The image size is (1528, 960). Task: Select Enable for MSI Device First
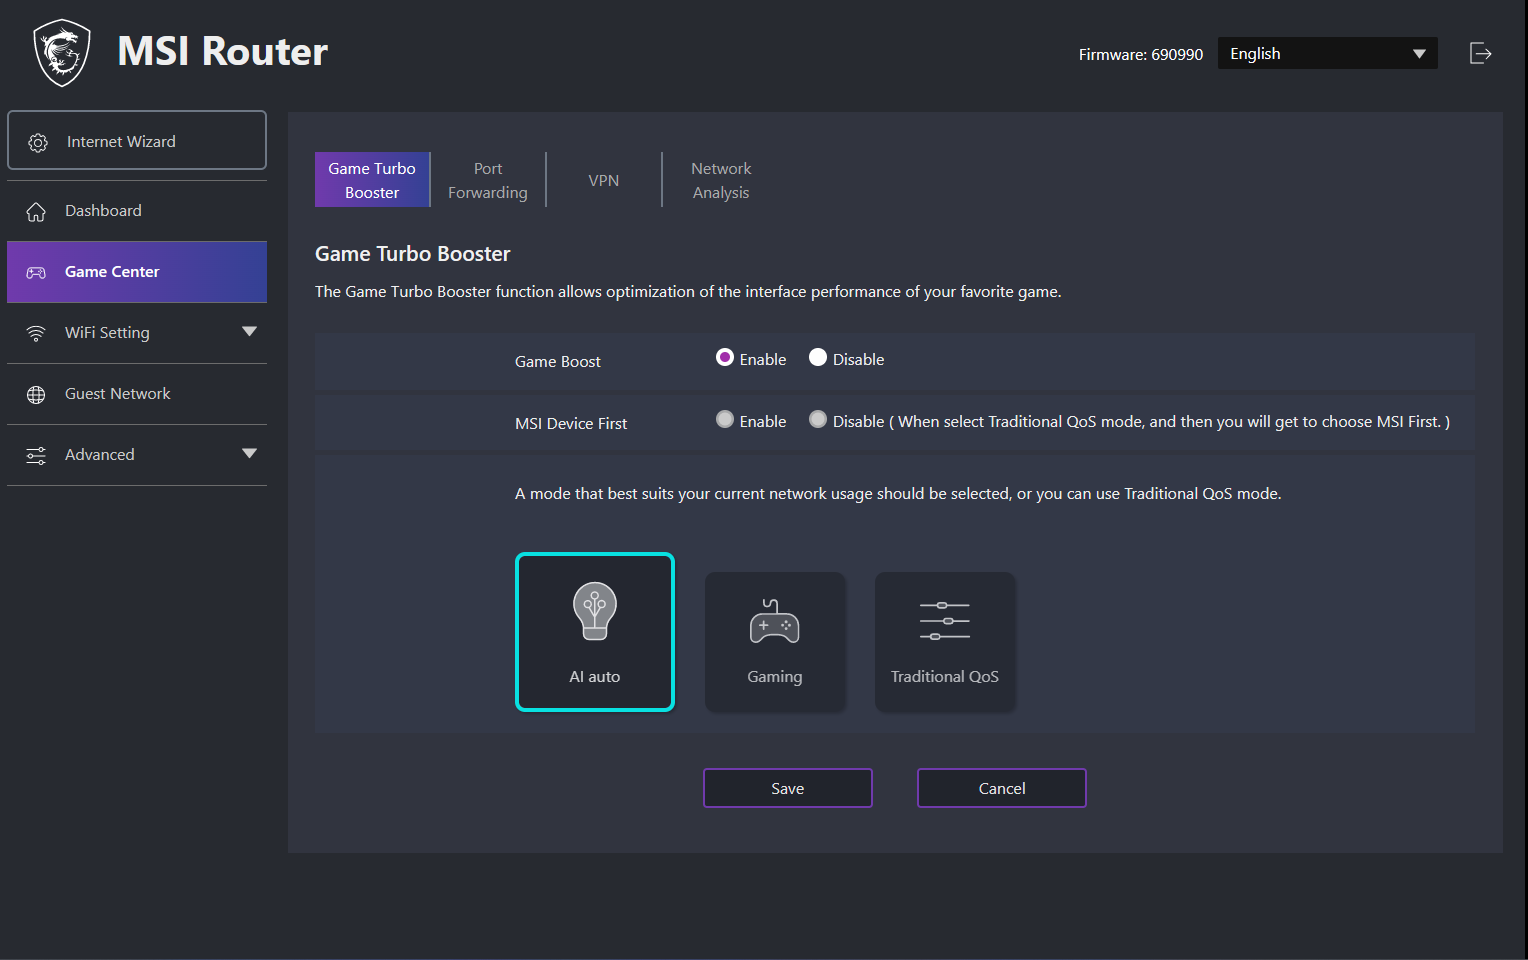coord(725,420)
